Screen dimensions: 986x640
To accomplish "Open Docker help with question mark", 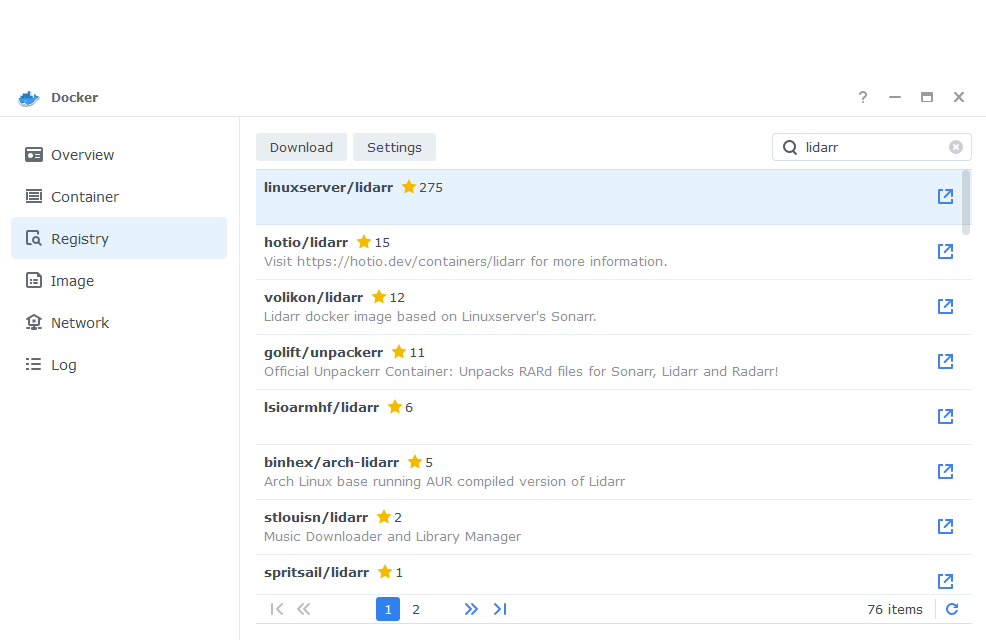I will click(x=863, y=97).
